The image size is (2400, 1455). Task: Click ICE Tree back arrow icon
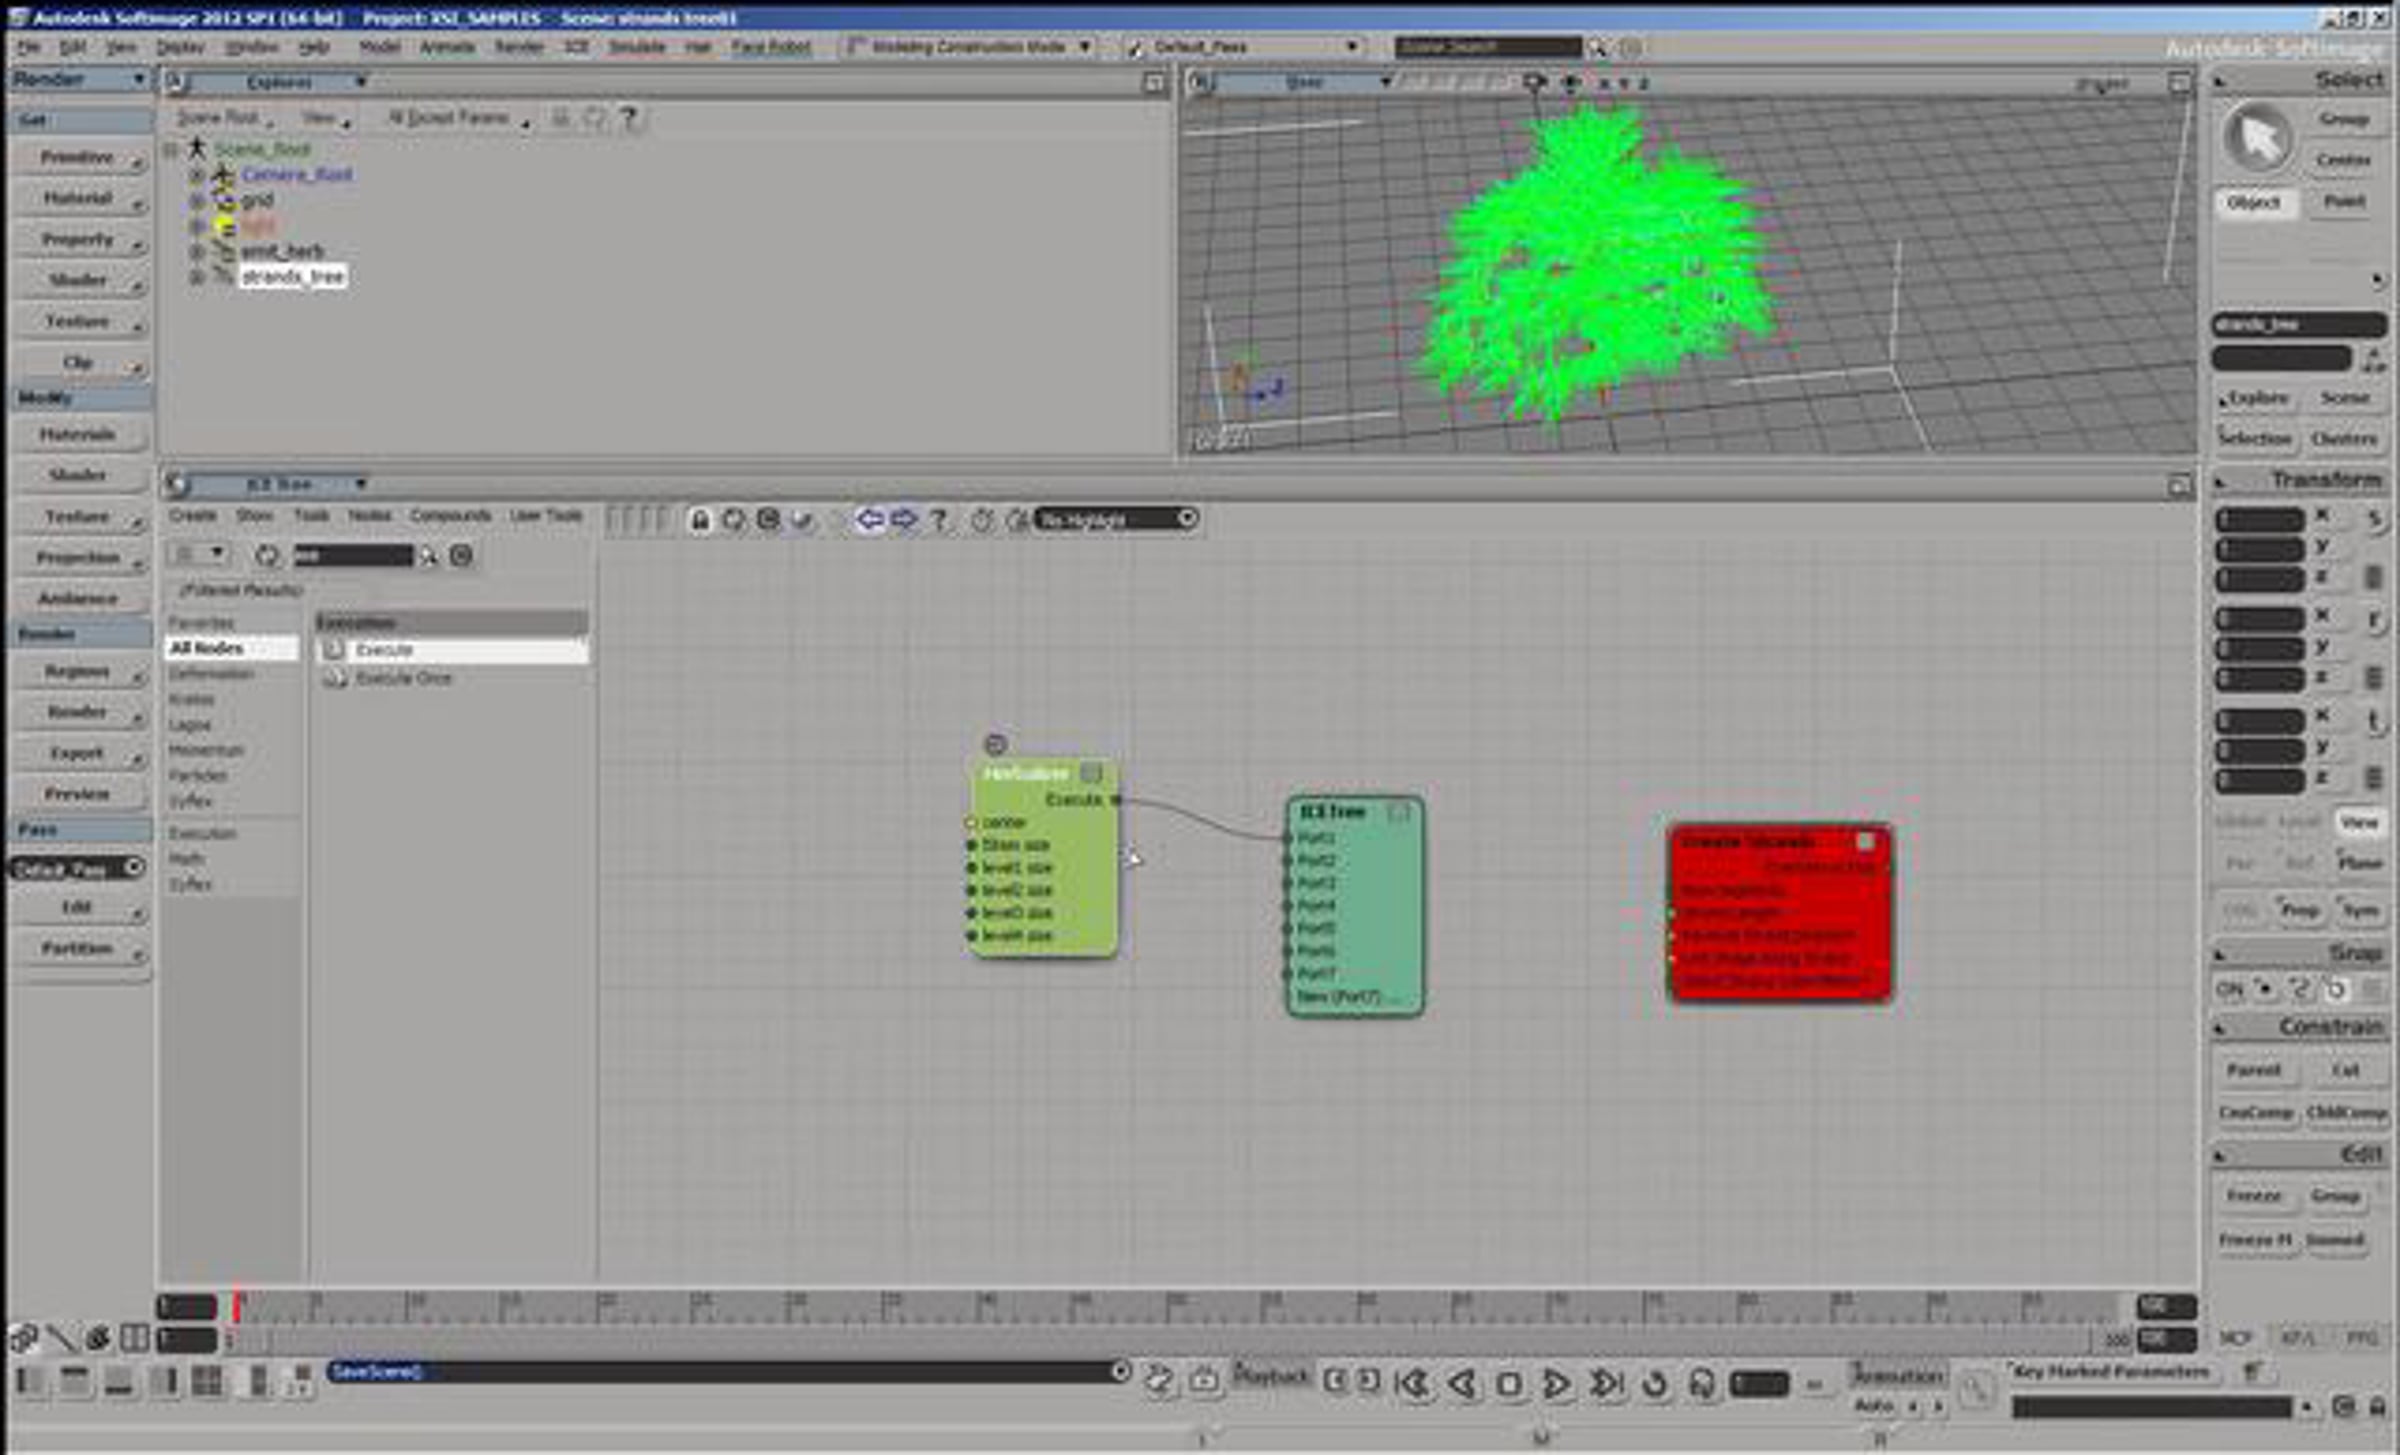(870, 519)
